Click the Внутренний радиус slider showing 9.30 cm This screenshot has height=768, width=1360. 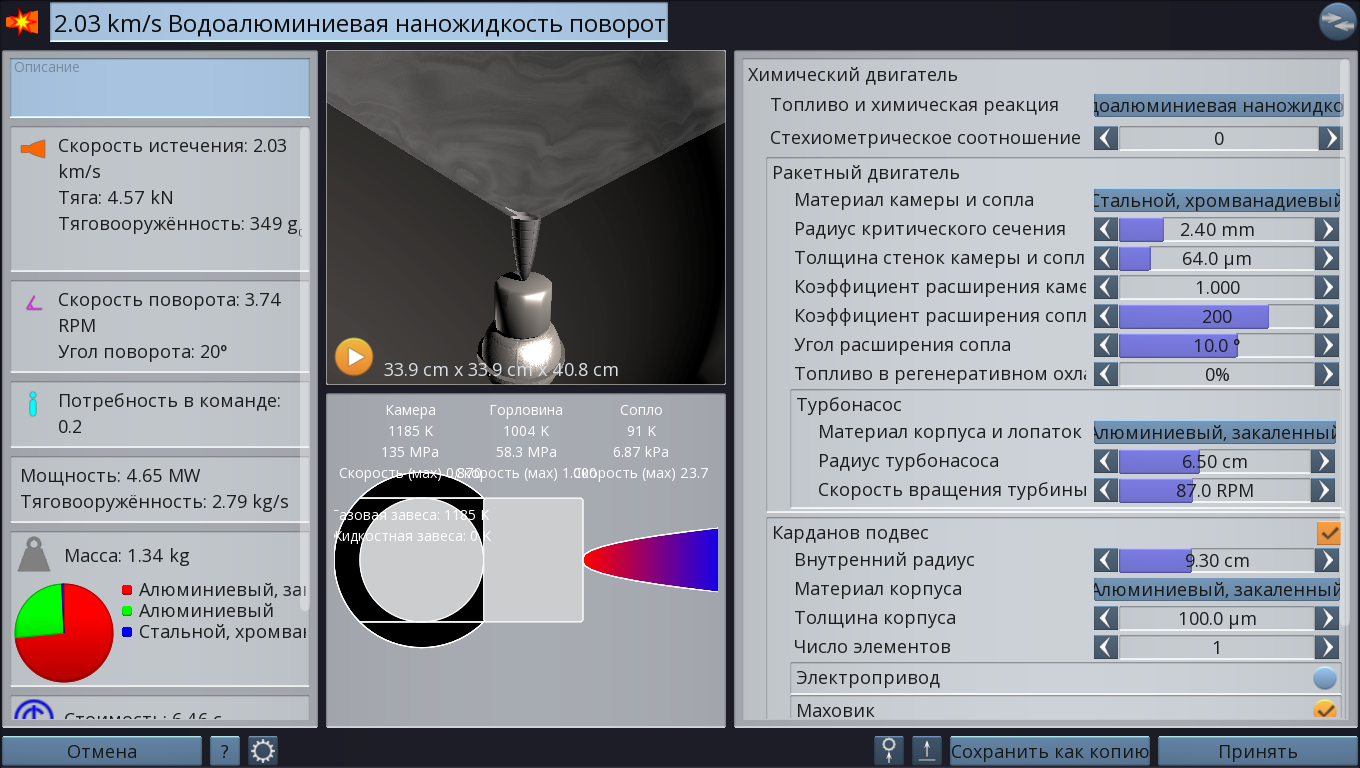(1216, 561)
